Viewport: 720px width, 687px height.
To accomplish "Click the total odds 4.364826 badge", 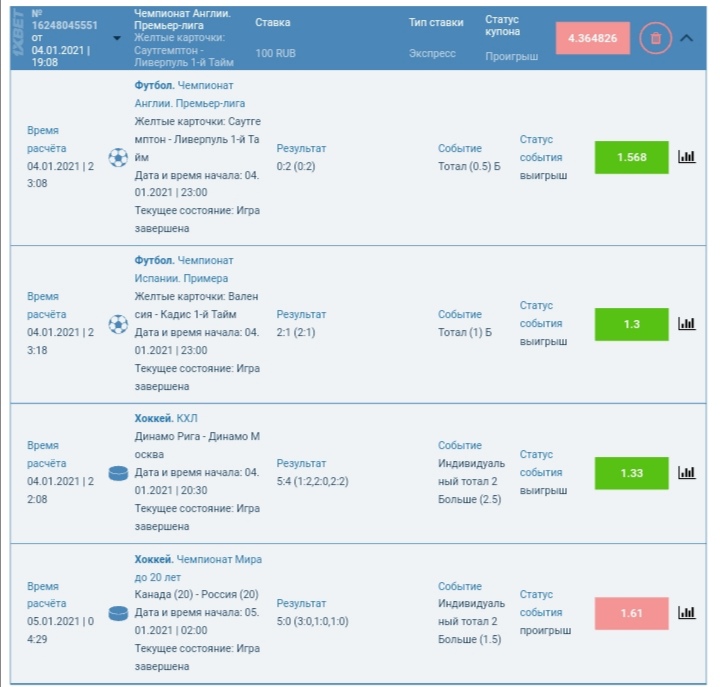I will [593, 38].
